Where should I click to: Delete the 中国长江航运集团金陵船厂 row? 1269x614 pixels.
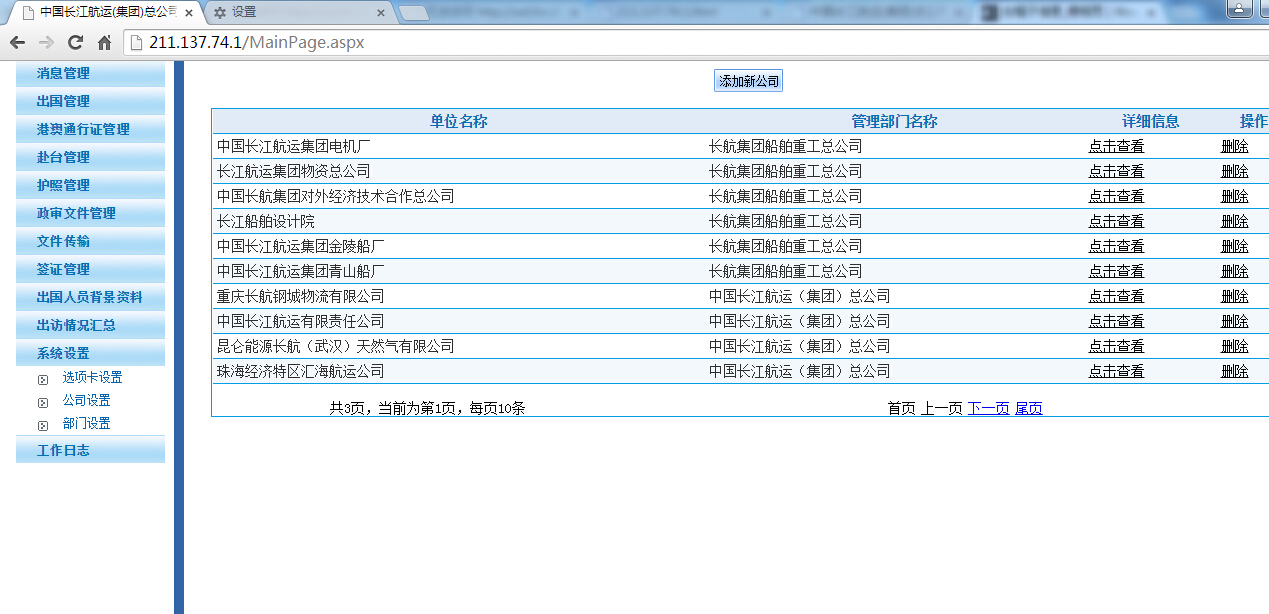1235,246
